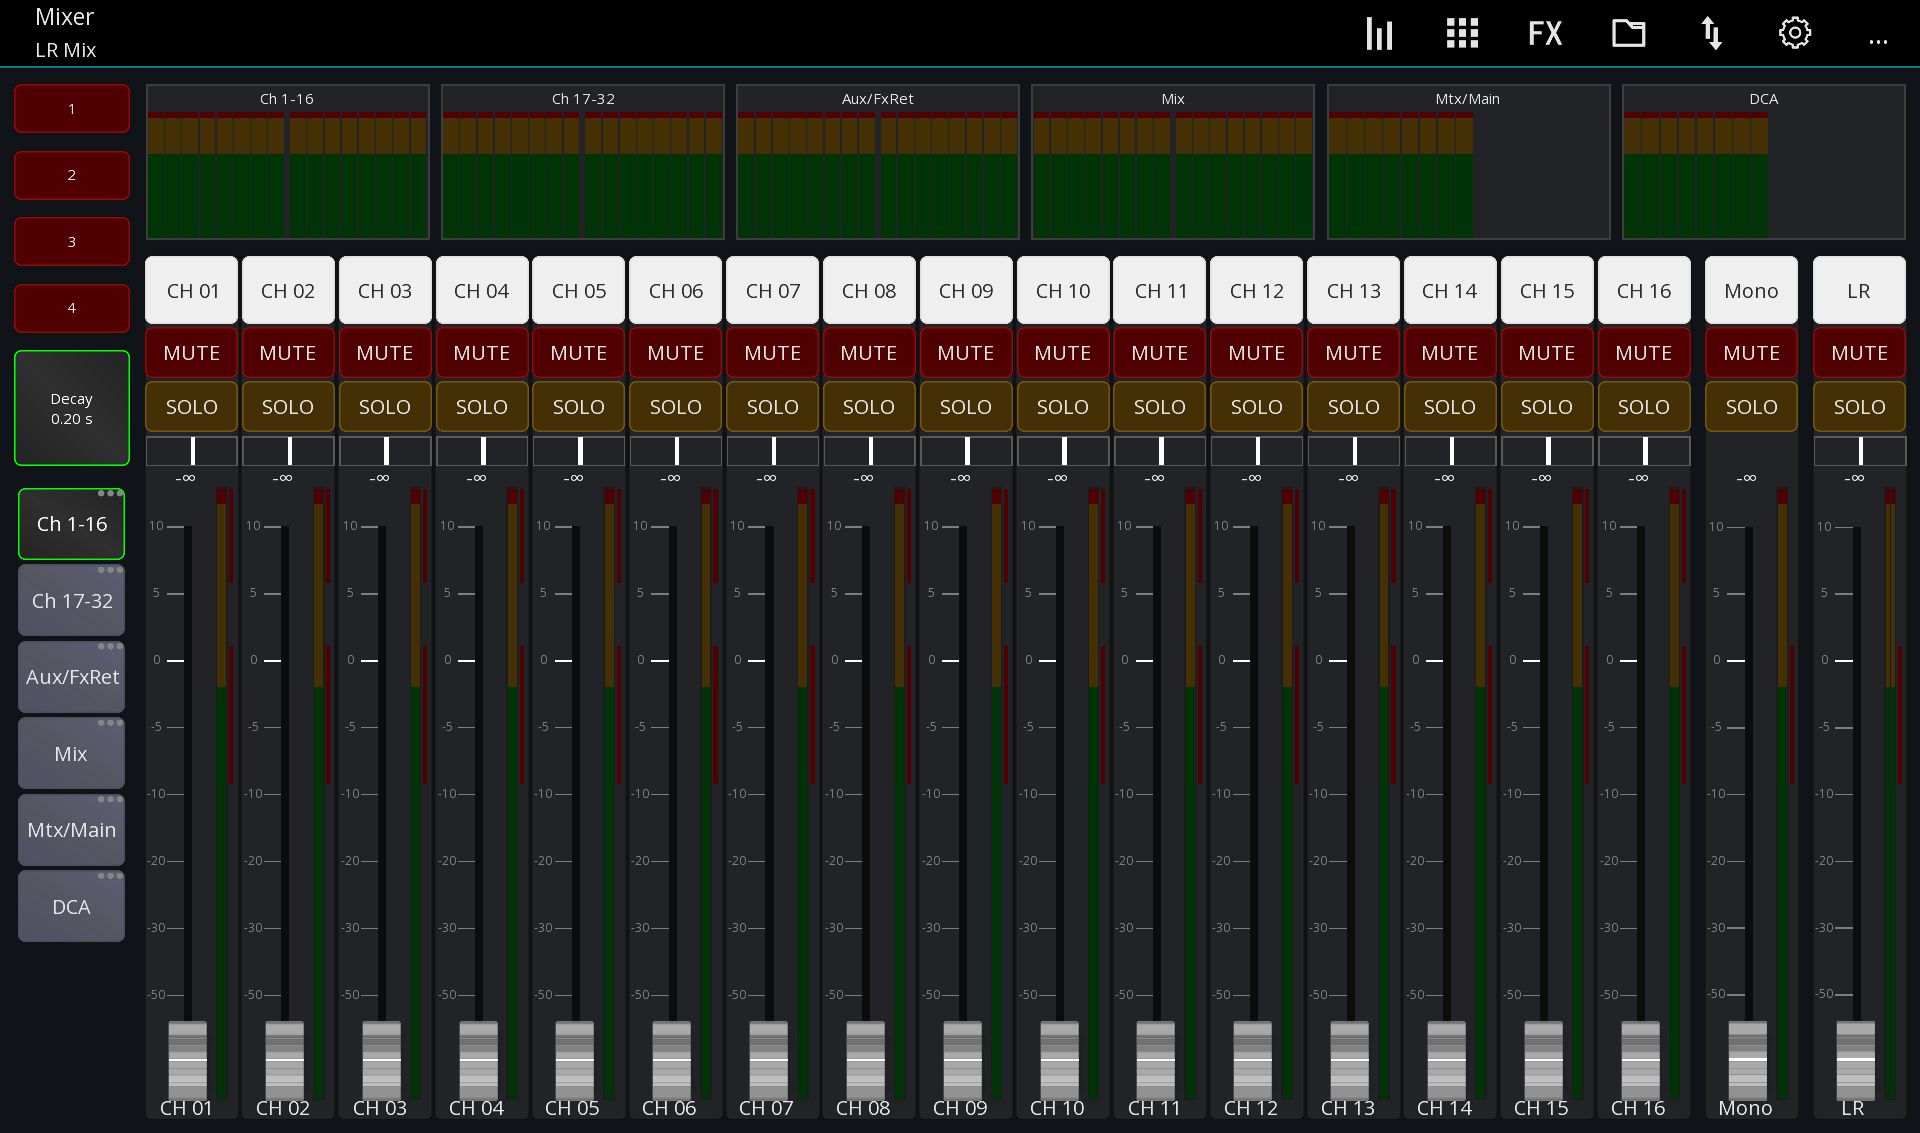1920x1133 pixels.
Task: Click the Mix section of the meter bridge
Action: tap(1172, 162)
